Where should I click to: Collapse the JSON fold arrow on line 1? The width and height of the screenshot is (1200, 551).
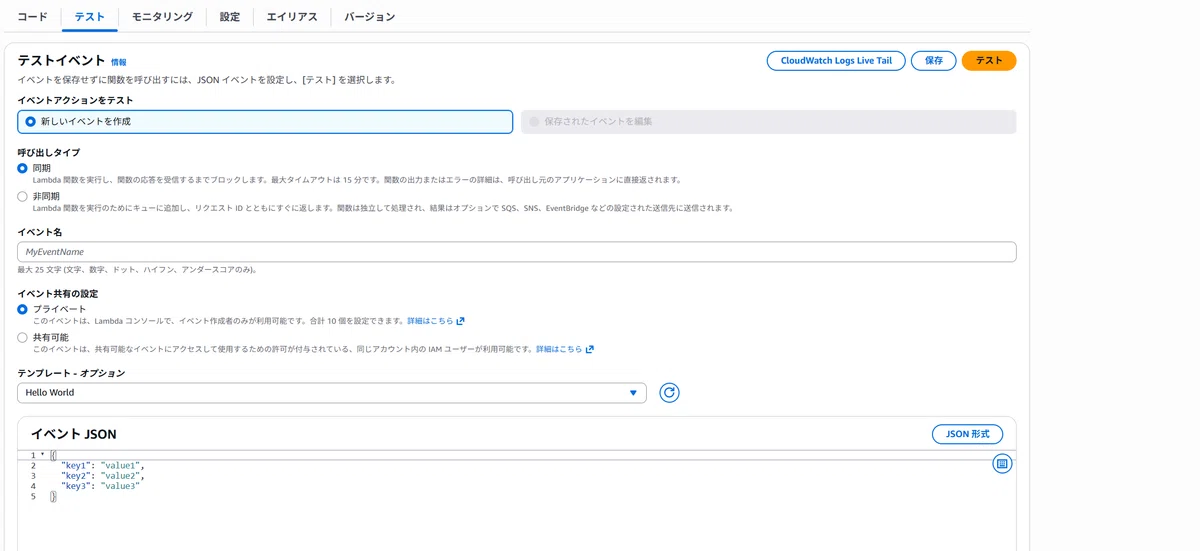[42, 455]
